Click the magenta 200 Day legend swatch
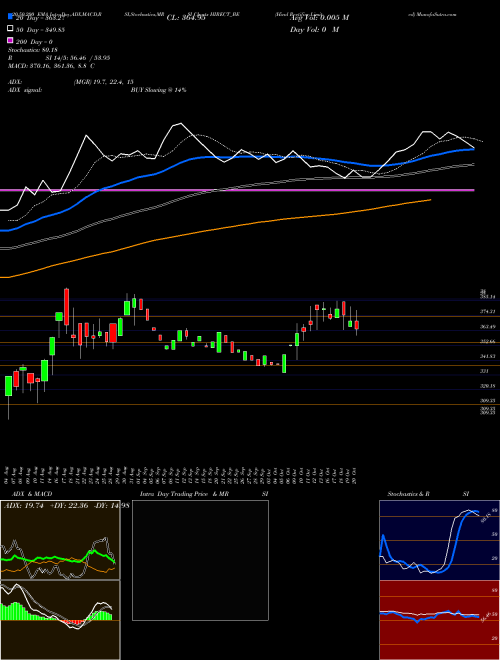The image size is (500, 660). point(10,41)
